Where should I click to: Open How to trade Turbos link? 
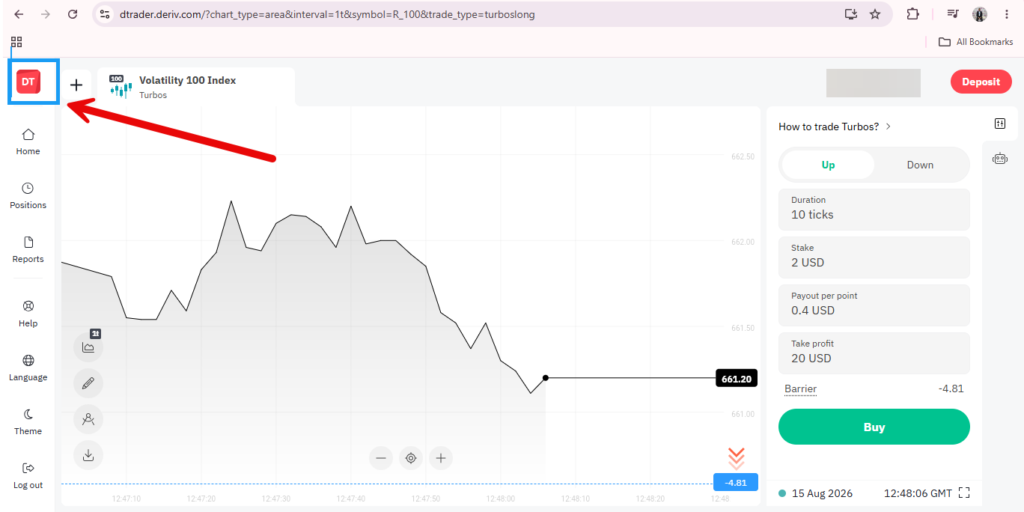coord(835,127)
